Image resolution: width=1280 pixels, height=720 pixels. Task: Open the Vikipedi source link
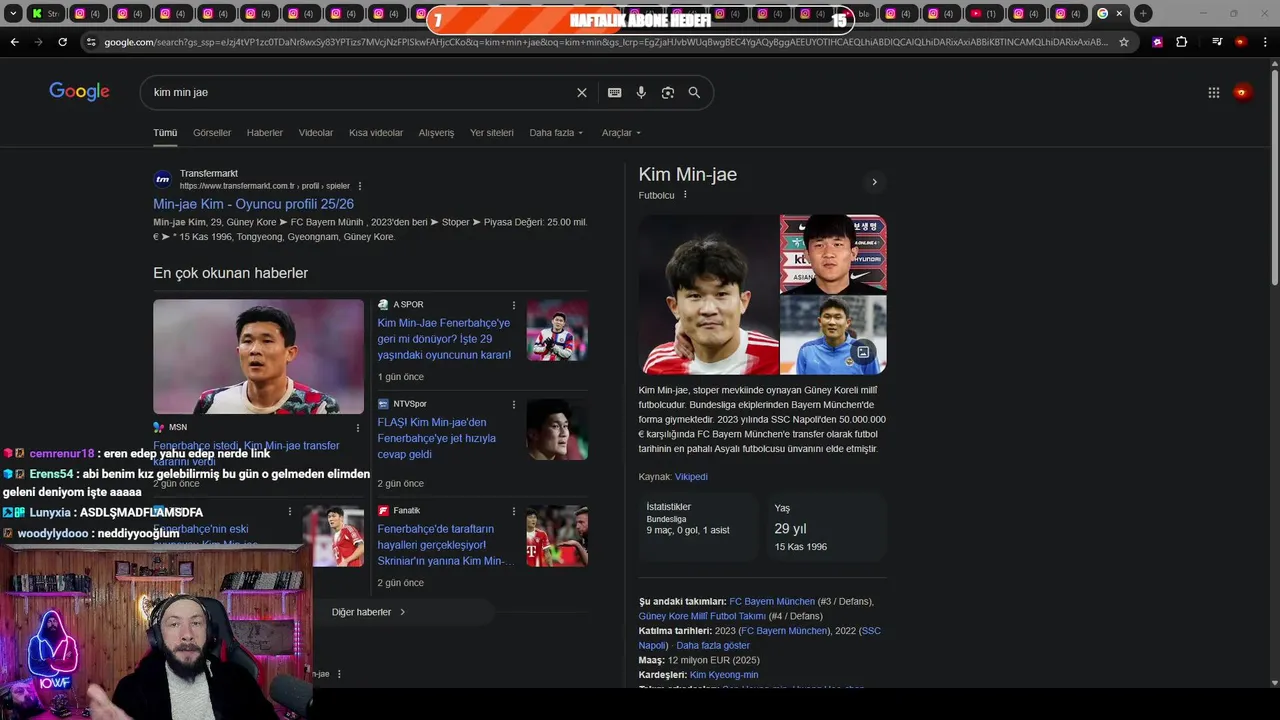click(x=691, y=477)
